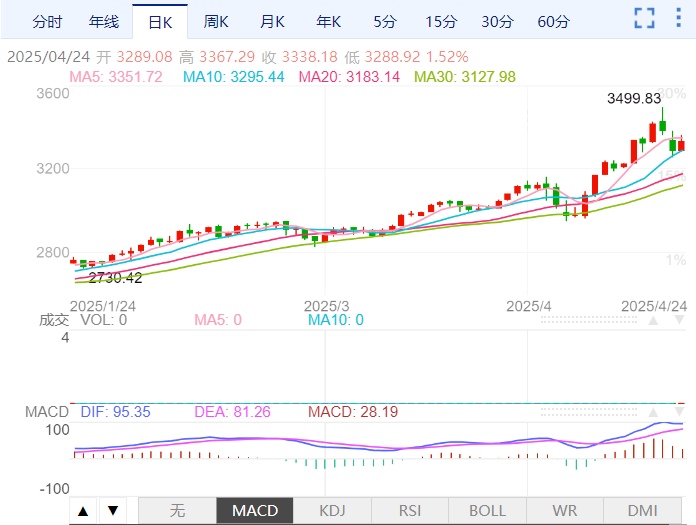Click the DIF: 95.35 value
696x525 pixels.
(x=115, y=412)
